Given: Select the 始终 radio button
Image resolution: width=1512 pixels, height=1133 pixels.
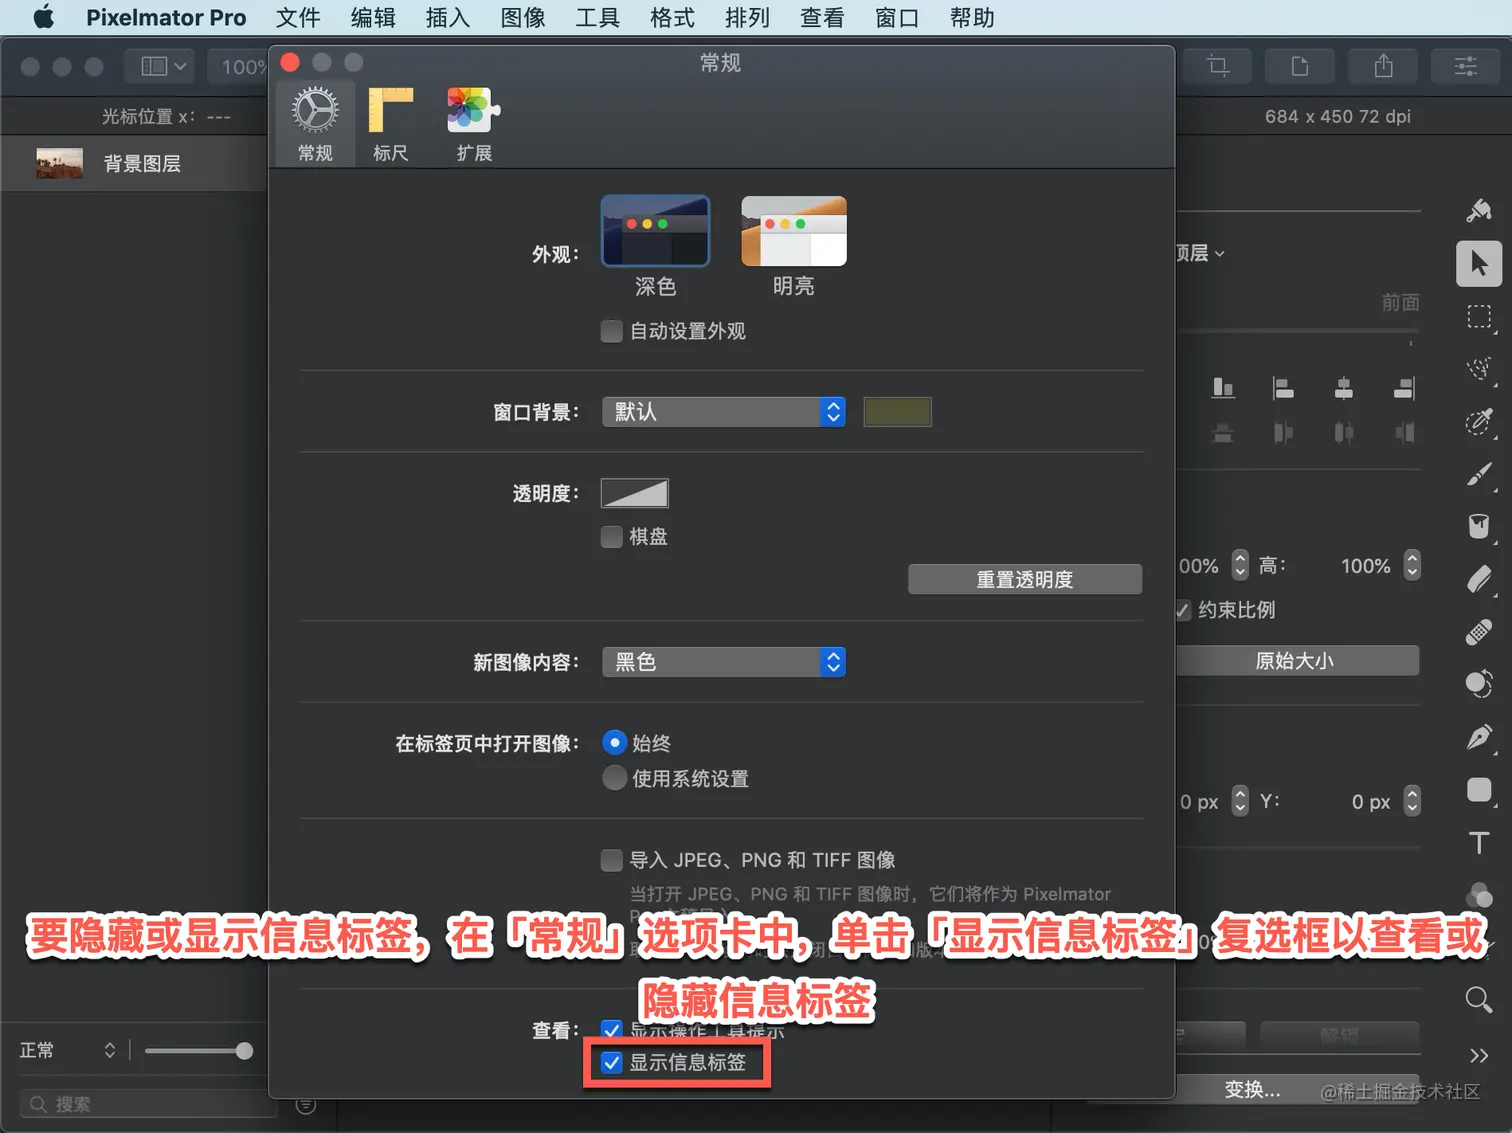Looking at the screenshot, I should [x=615, y=743].
